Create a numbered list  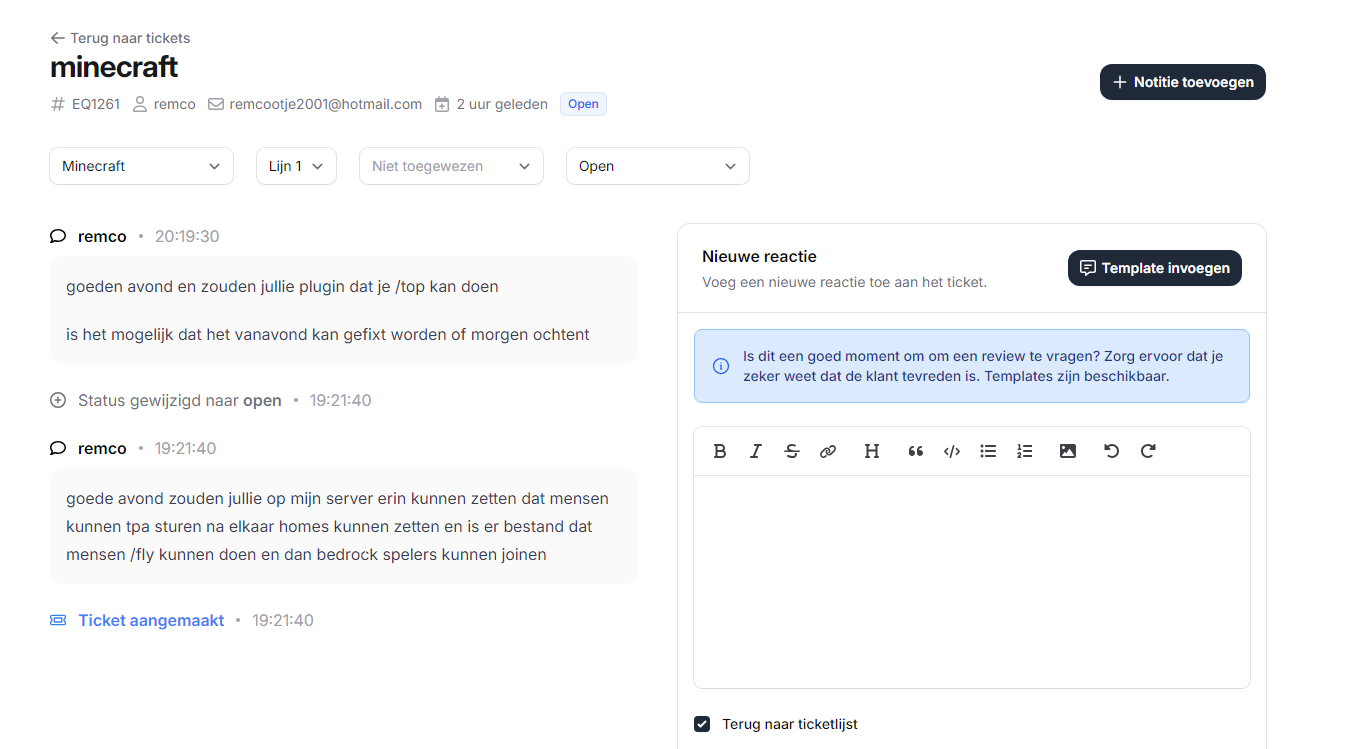pos(1024,451)
